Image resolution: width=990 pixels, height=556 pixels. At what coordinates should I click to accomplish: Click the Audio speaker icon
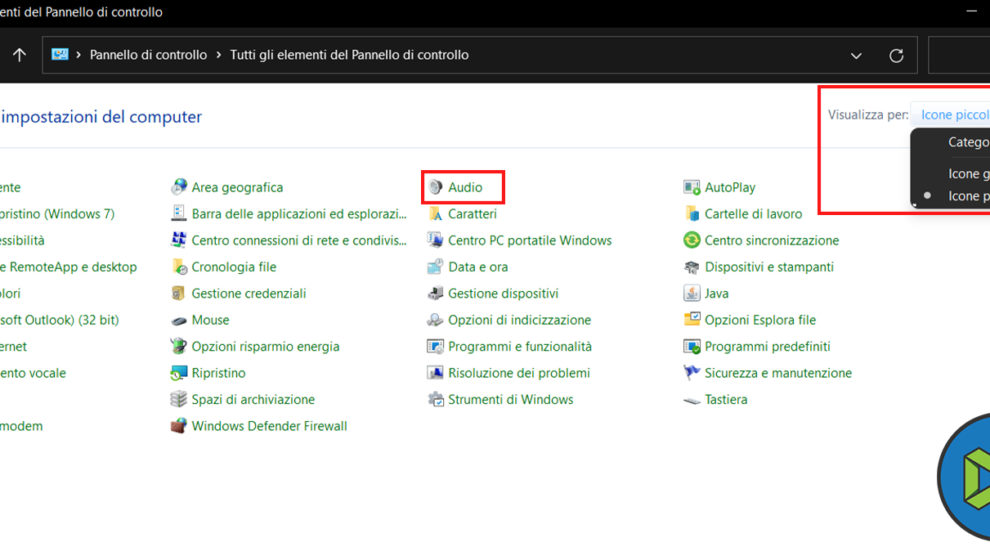tap(436, 187)
